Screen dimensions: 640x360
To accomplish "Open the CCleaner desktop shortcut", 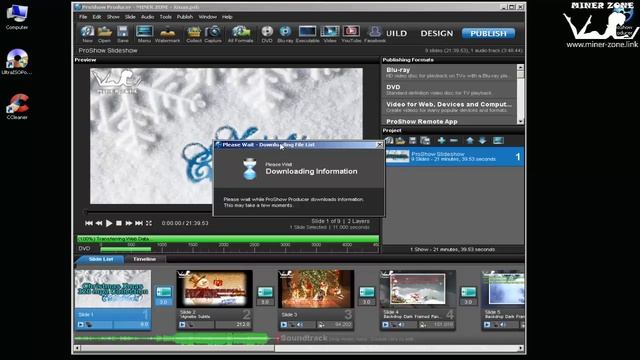I will point(17,107).
